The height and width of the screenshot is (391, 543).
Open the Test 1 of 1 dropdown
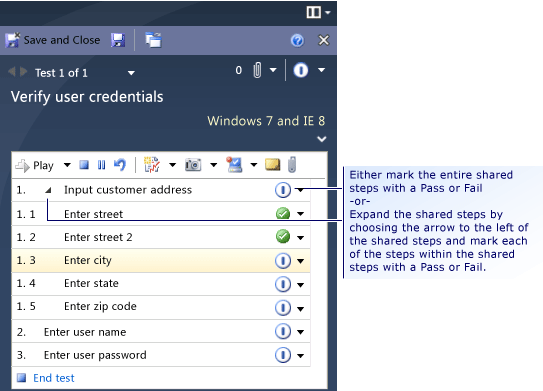coord(131,73)
